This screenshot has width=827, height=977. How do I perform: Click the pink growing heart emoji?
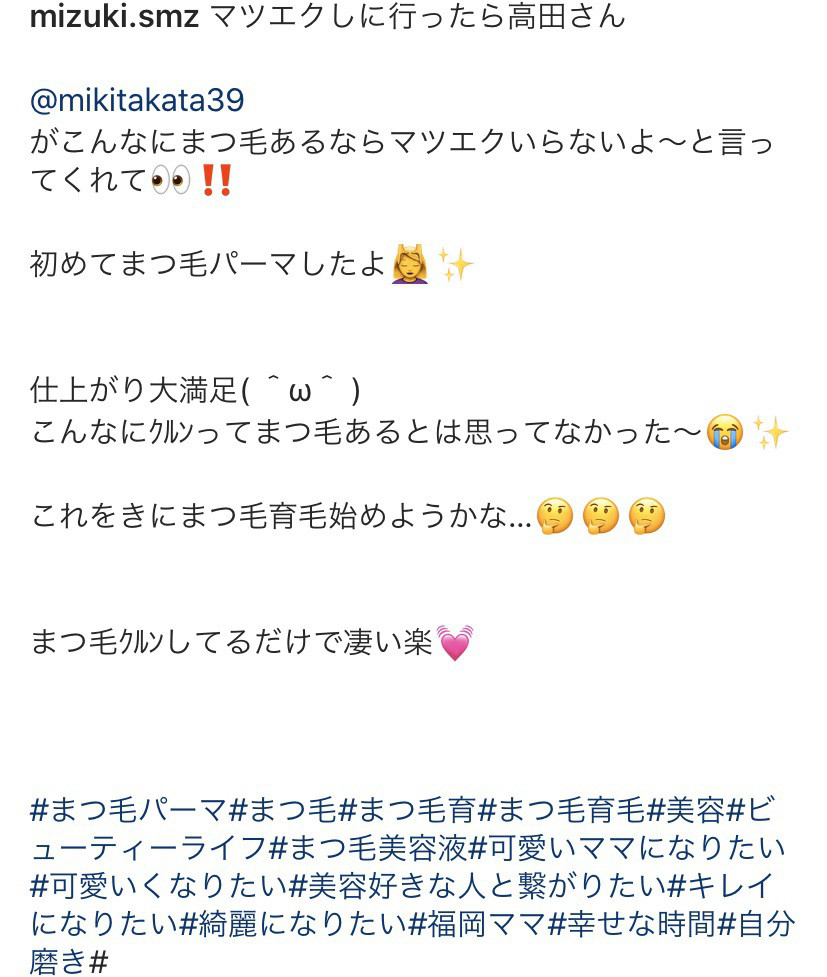[455, 642]
